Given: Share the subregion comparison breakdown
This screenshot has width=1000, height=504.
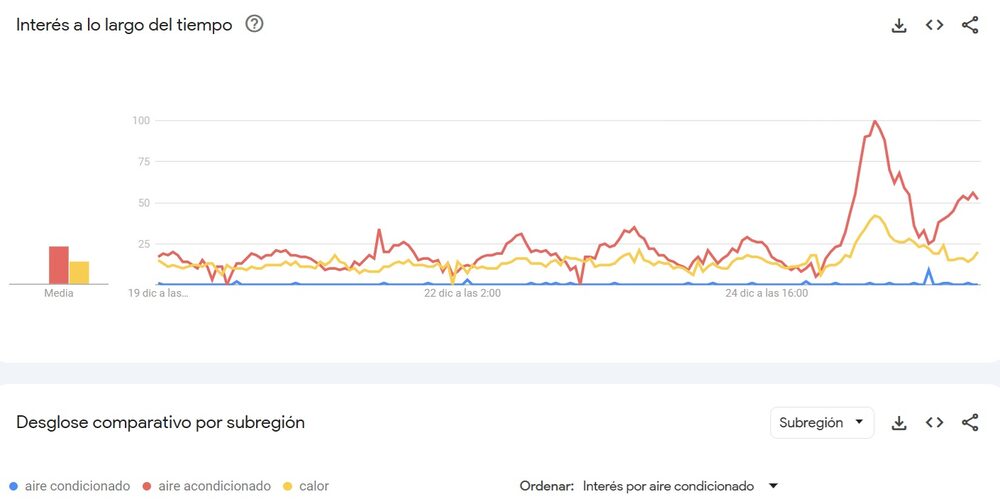Looking at the screenshot, I should point(970,422).
